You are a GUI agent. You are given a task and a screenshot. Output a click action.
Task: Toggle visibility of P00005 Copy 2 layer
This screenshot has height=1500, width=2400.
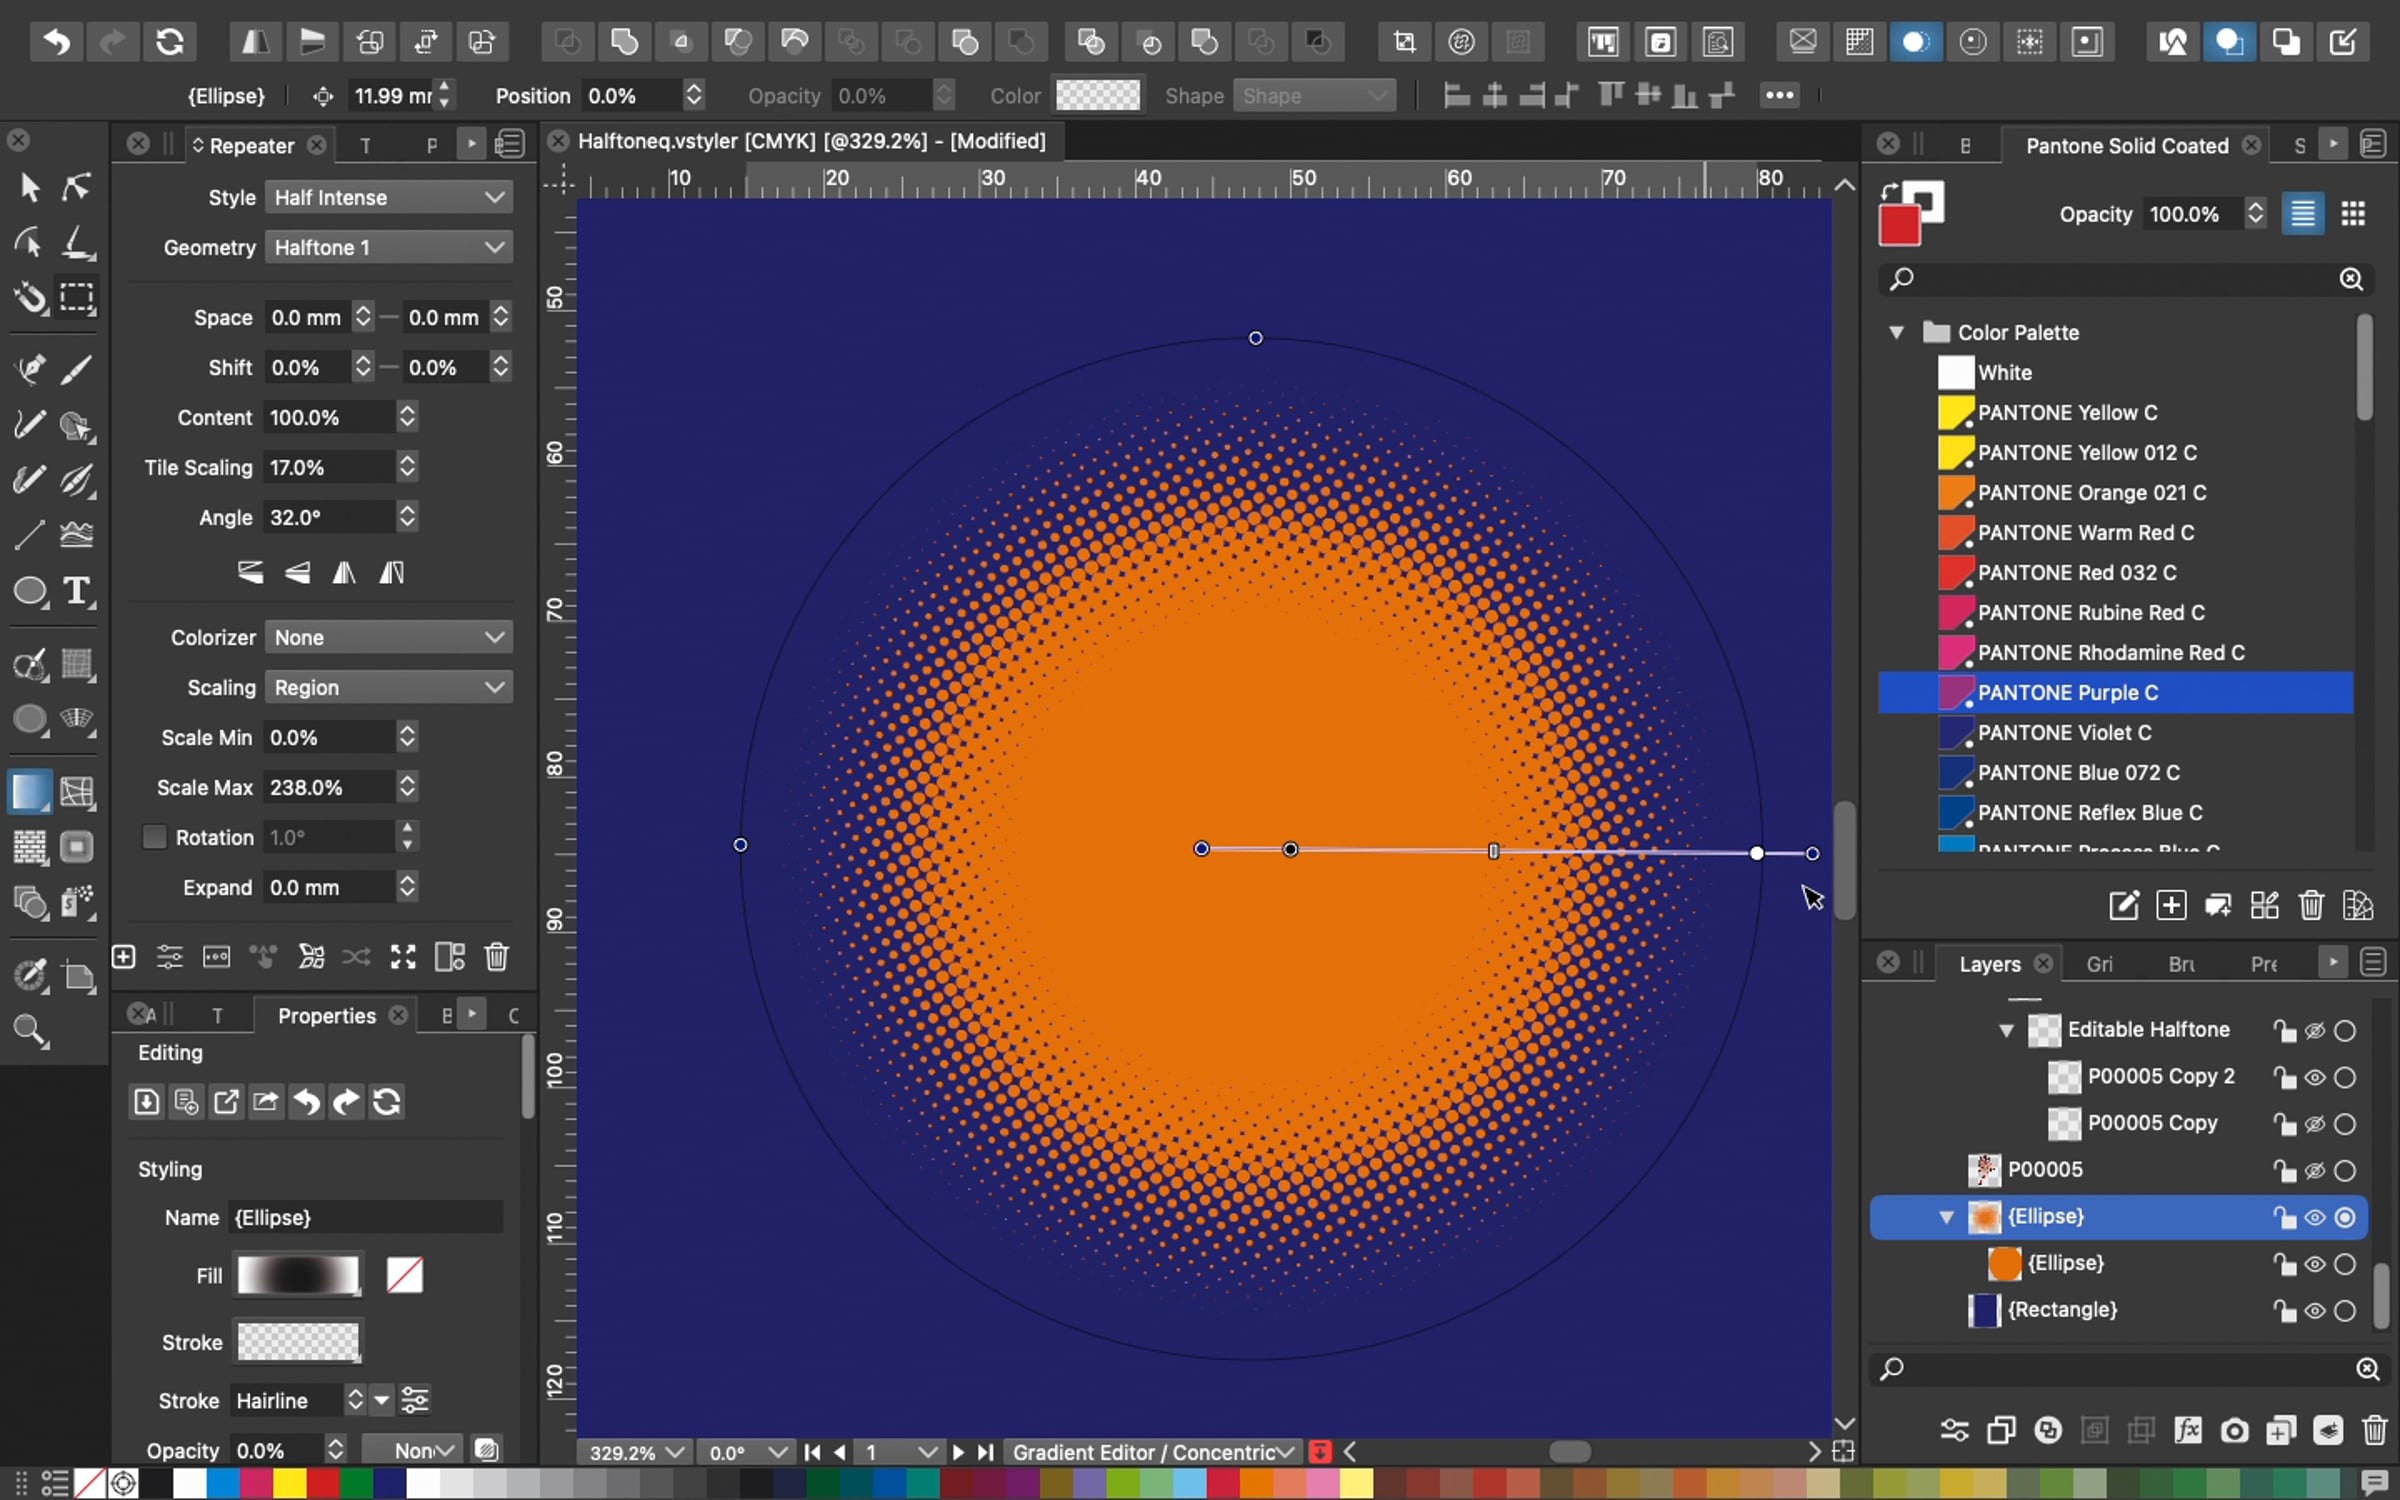coord(2314,1077)
